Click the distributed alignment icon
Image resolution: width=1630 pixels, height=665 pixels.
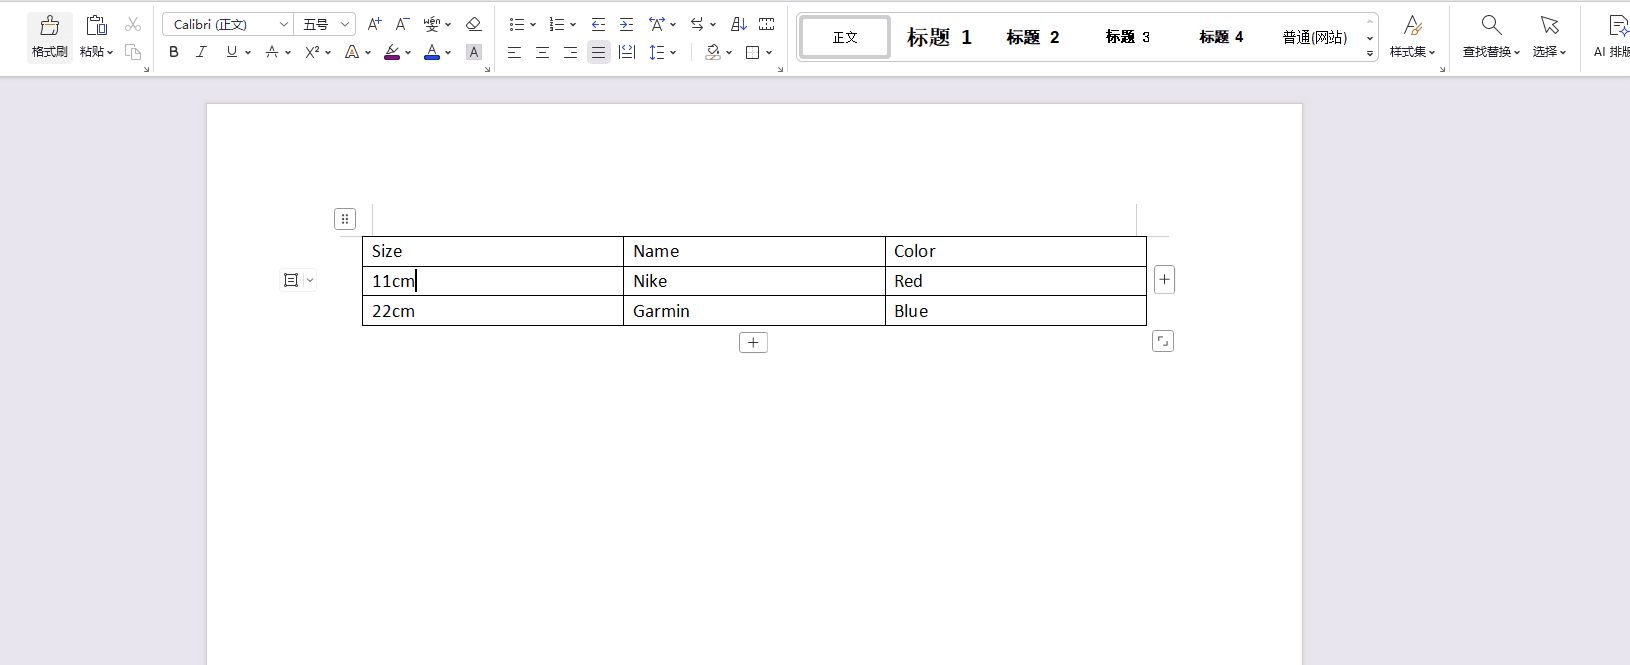click(x=627, y=52)
